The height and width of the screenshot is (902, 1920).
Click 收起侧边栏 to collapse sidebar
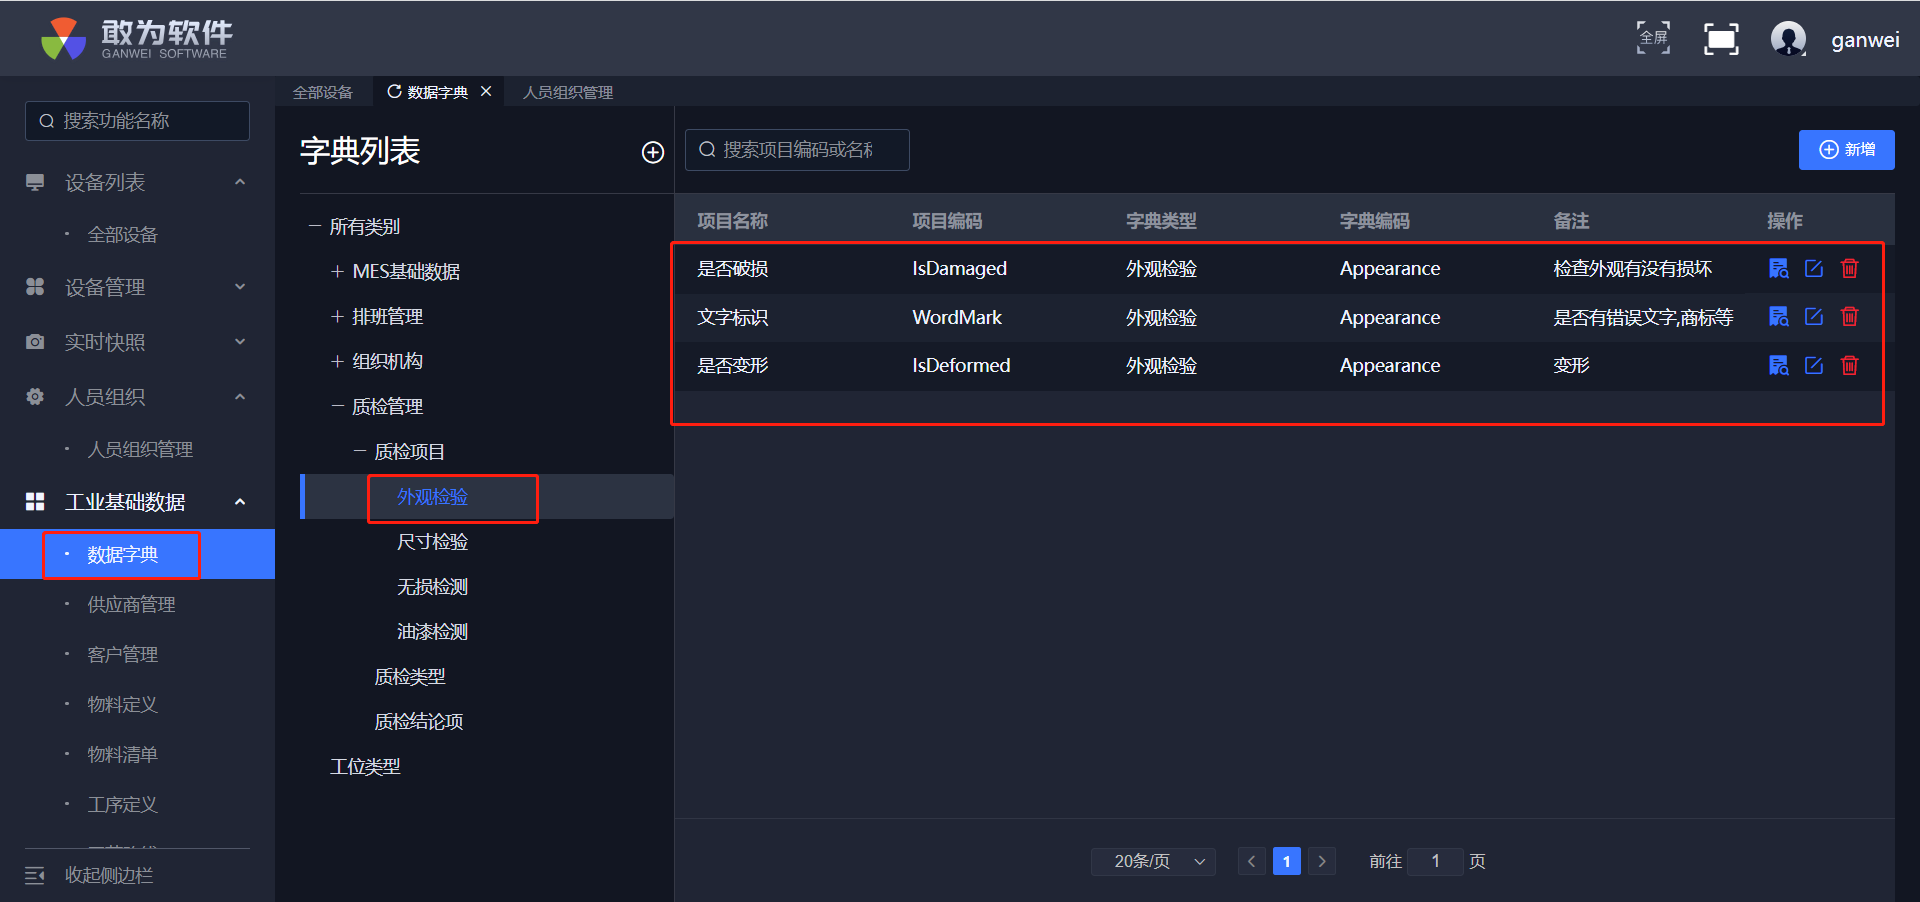coord(109,876)
